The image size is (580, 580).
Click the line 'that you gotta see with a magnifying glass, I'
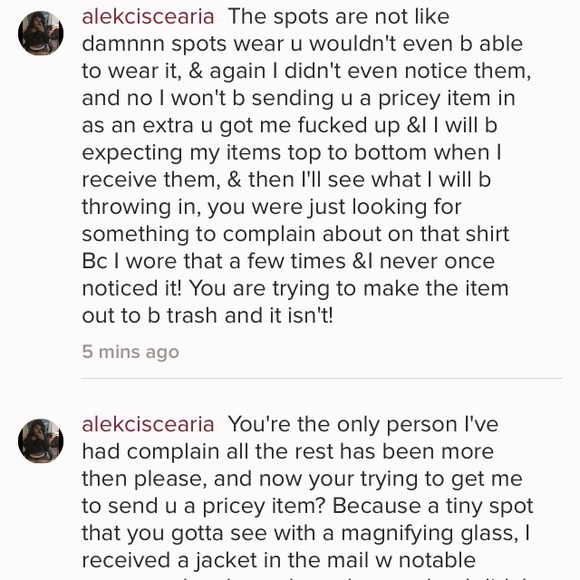click(x=306, y=533)
